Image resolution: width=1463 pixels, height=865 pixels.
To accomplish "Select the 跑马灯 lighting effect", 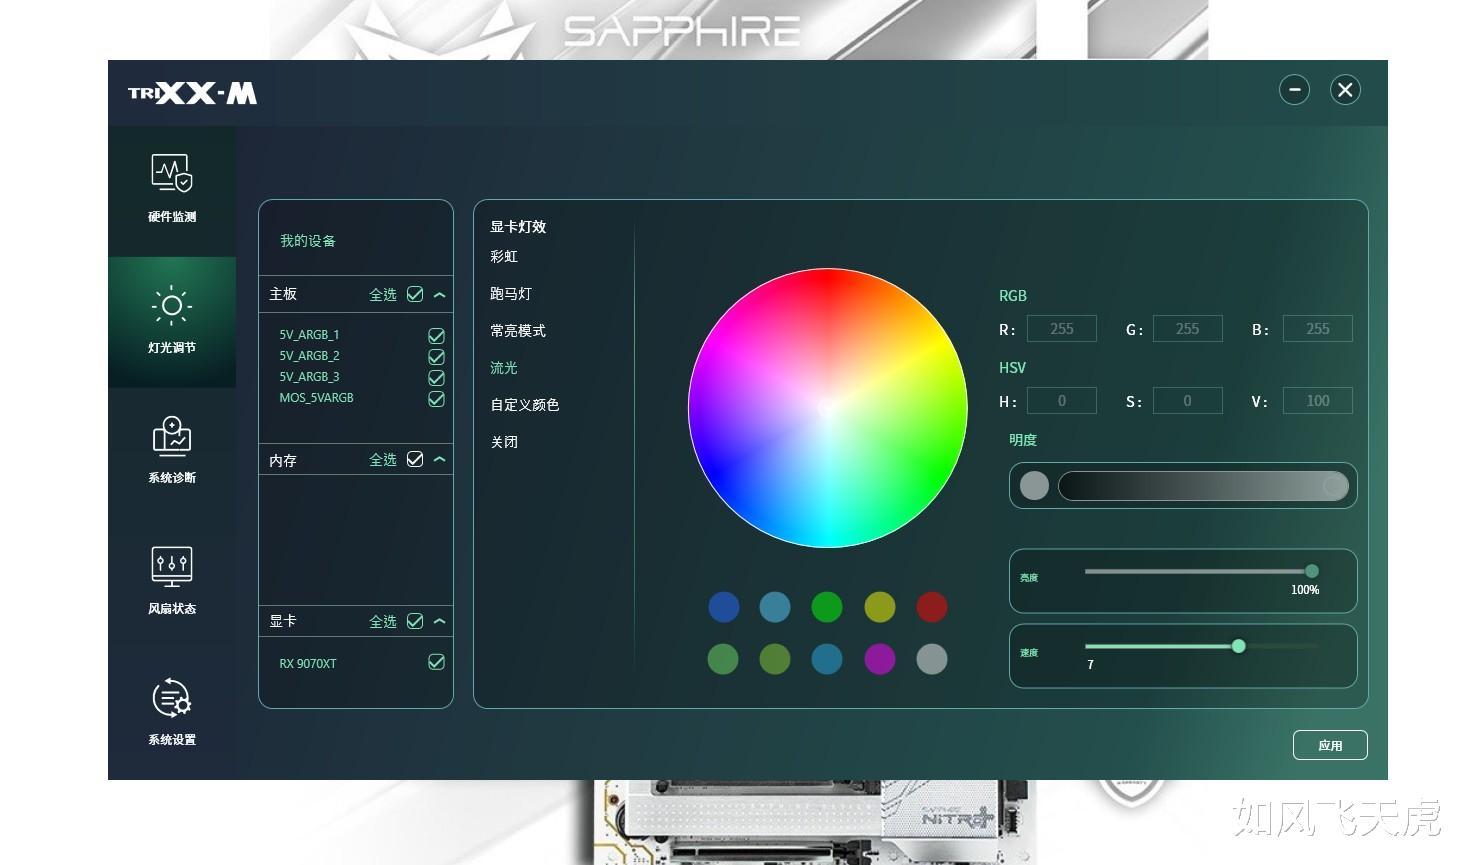I will (511, 294).
